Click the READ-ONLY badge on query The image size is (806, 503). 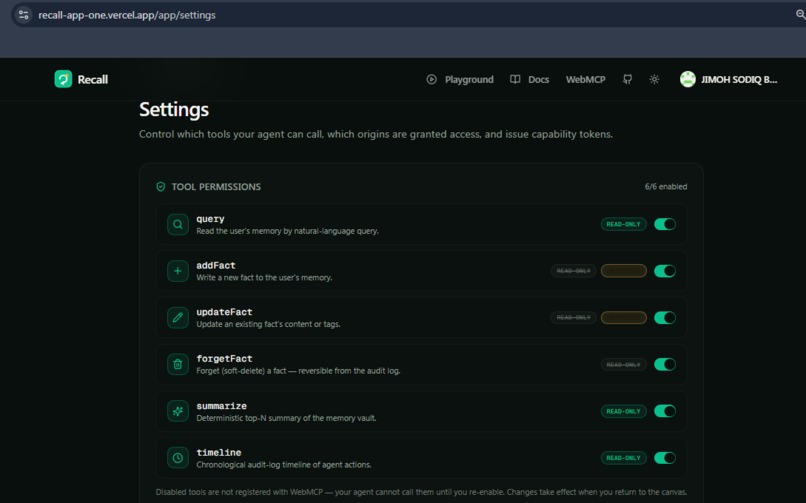pos(624,224)
